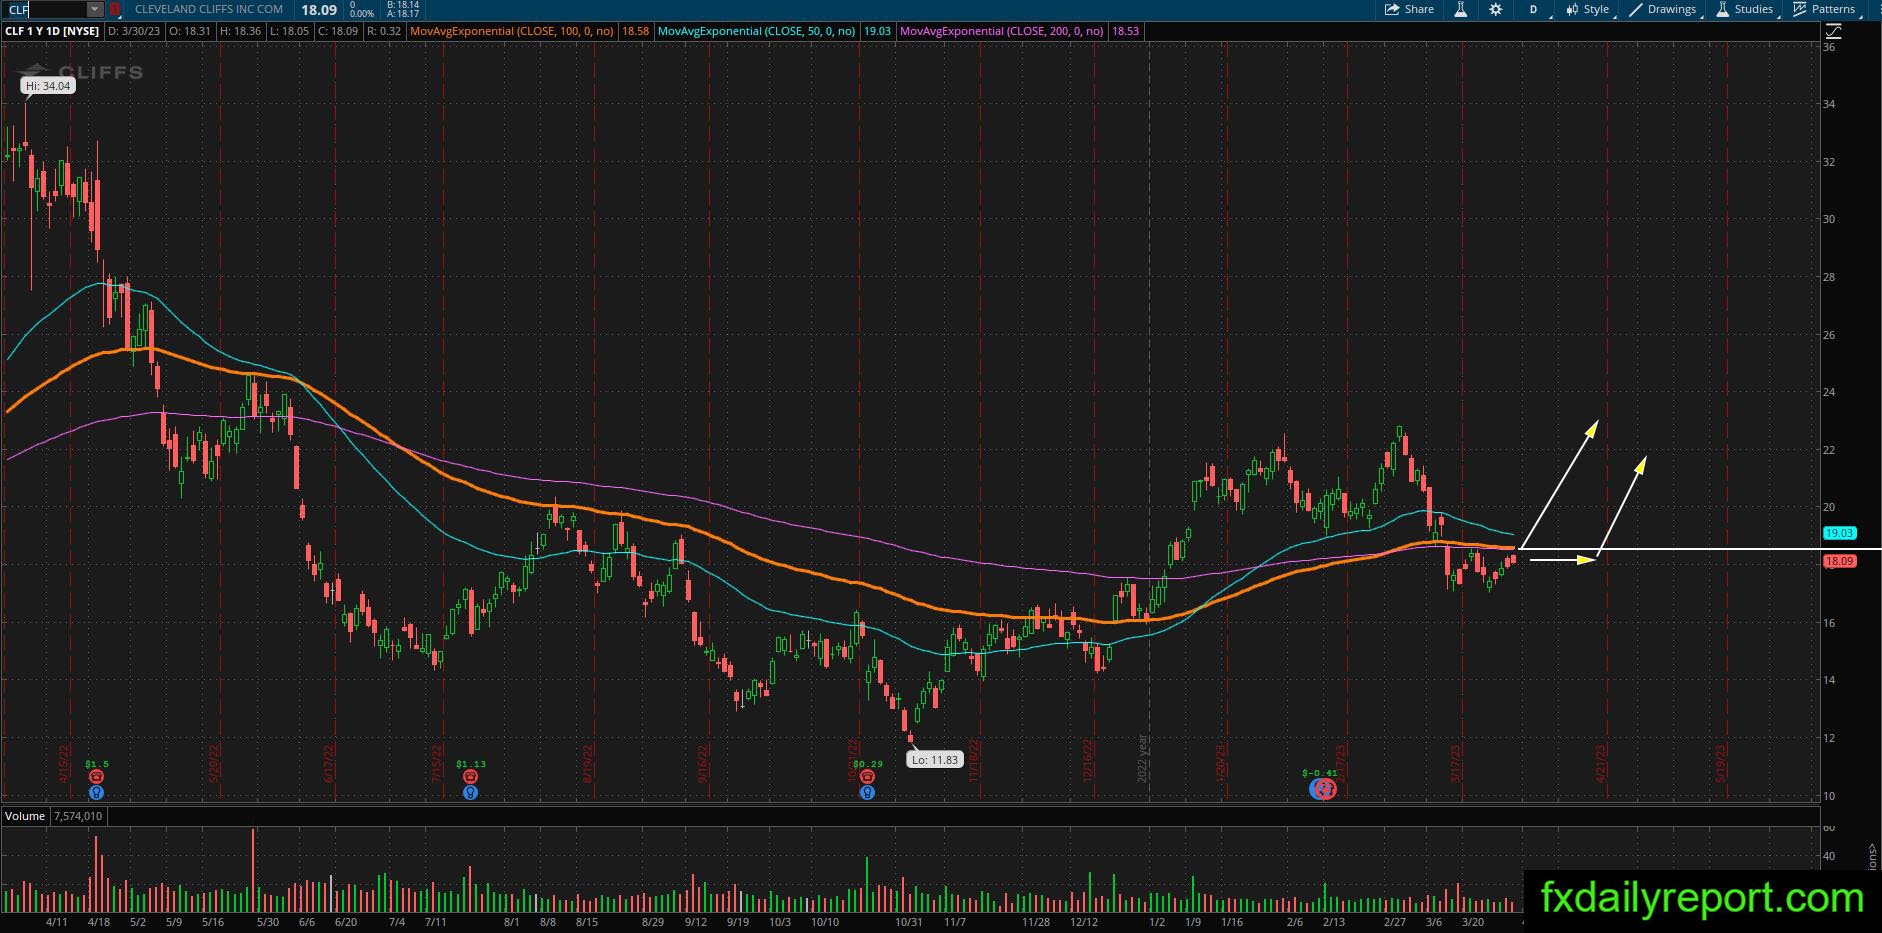Open Edit Studies flask icon beside Share

click(x=1461, y=9)
